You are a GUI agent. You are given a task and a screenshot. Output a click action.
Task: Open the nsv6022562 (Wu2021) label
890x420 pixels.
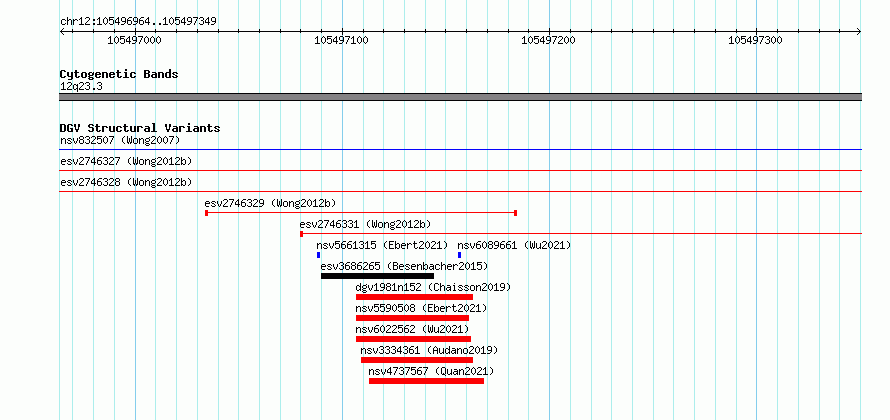click(412, 329)
